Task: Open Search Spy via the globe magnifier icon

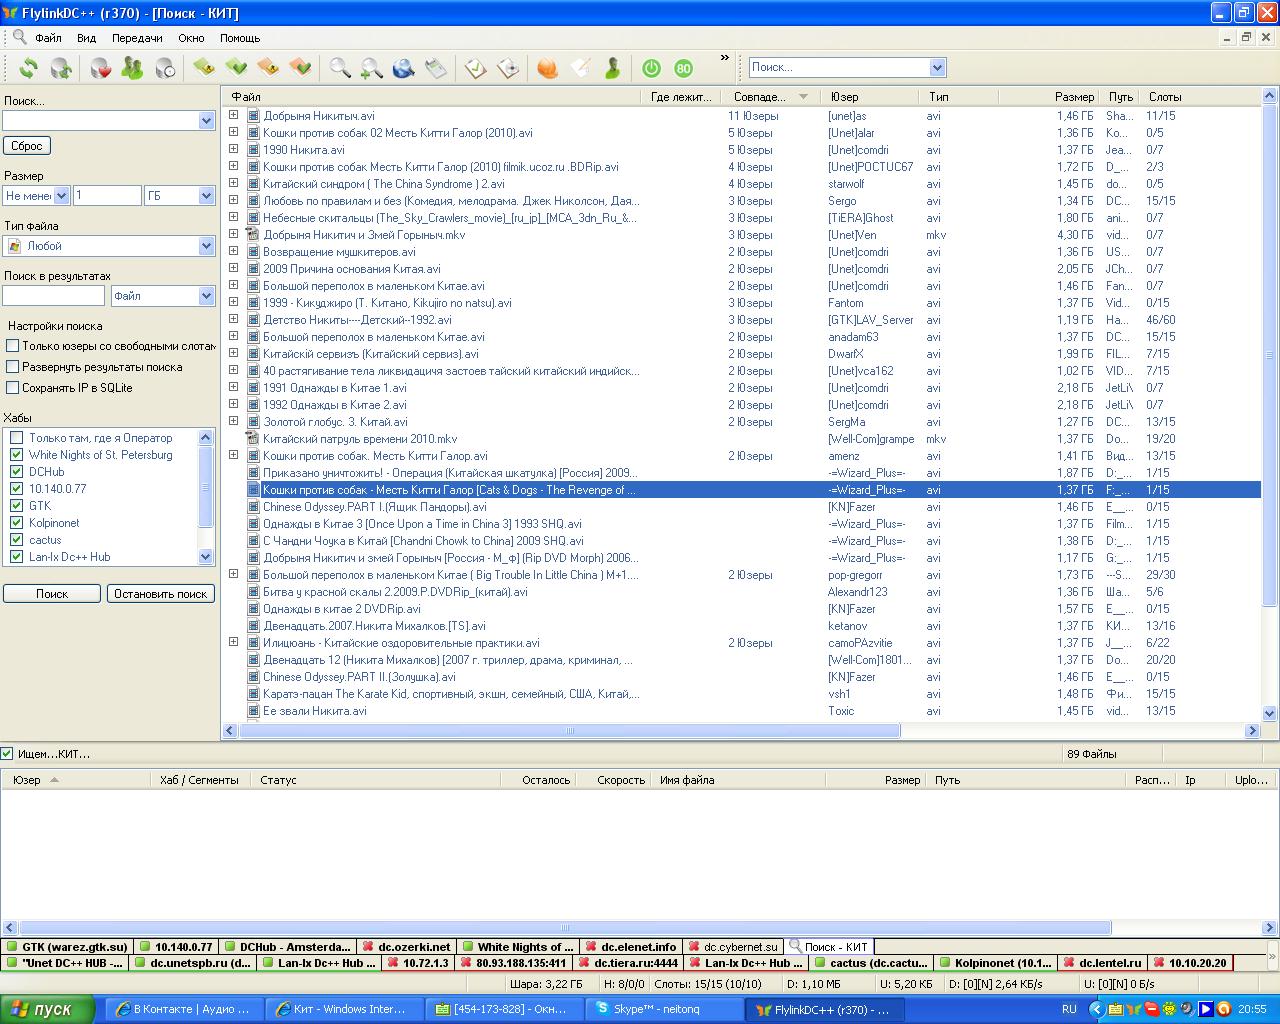Action: tap(404, 68)
